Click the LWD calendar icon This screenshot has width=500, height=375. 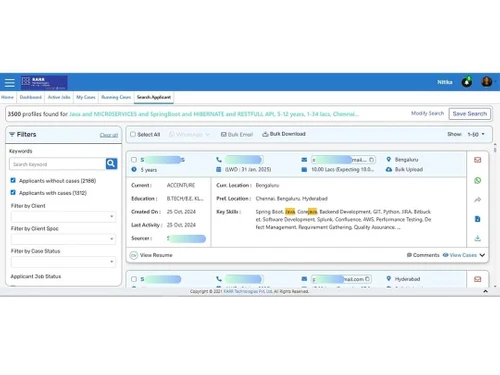click(219, 169)
